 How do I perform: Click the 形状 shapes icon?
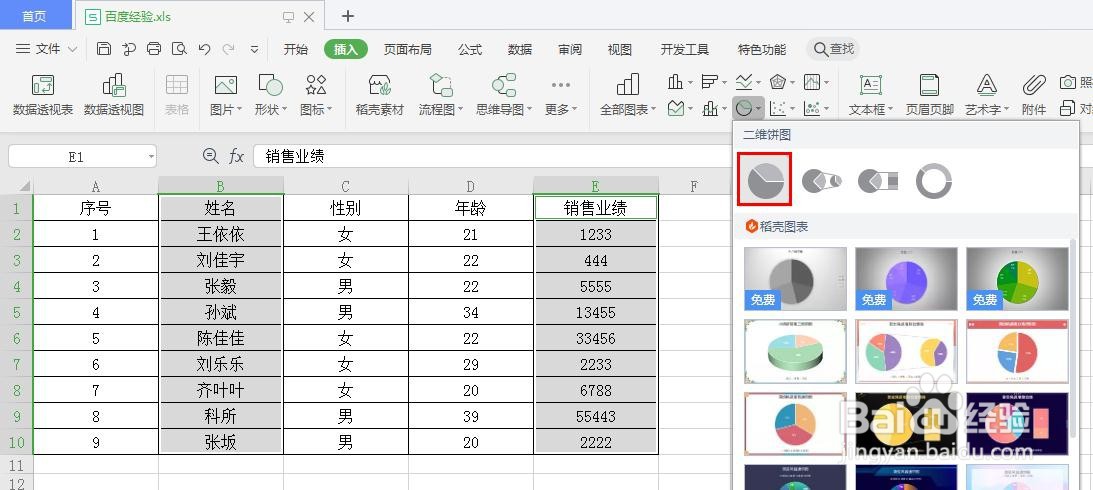pos(270,86)
